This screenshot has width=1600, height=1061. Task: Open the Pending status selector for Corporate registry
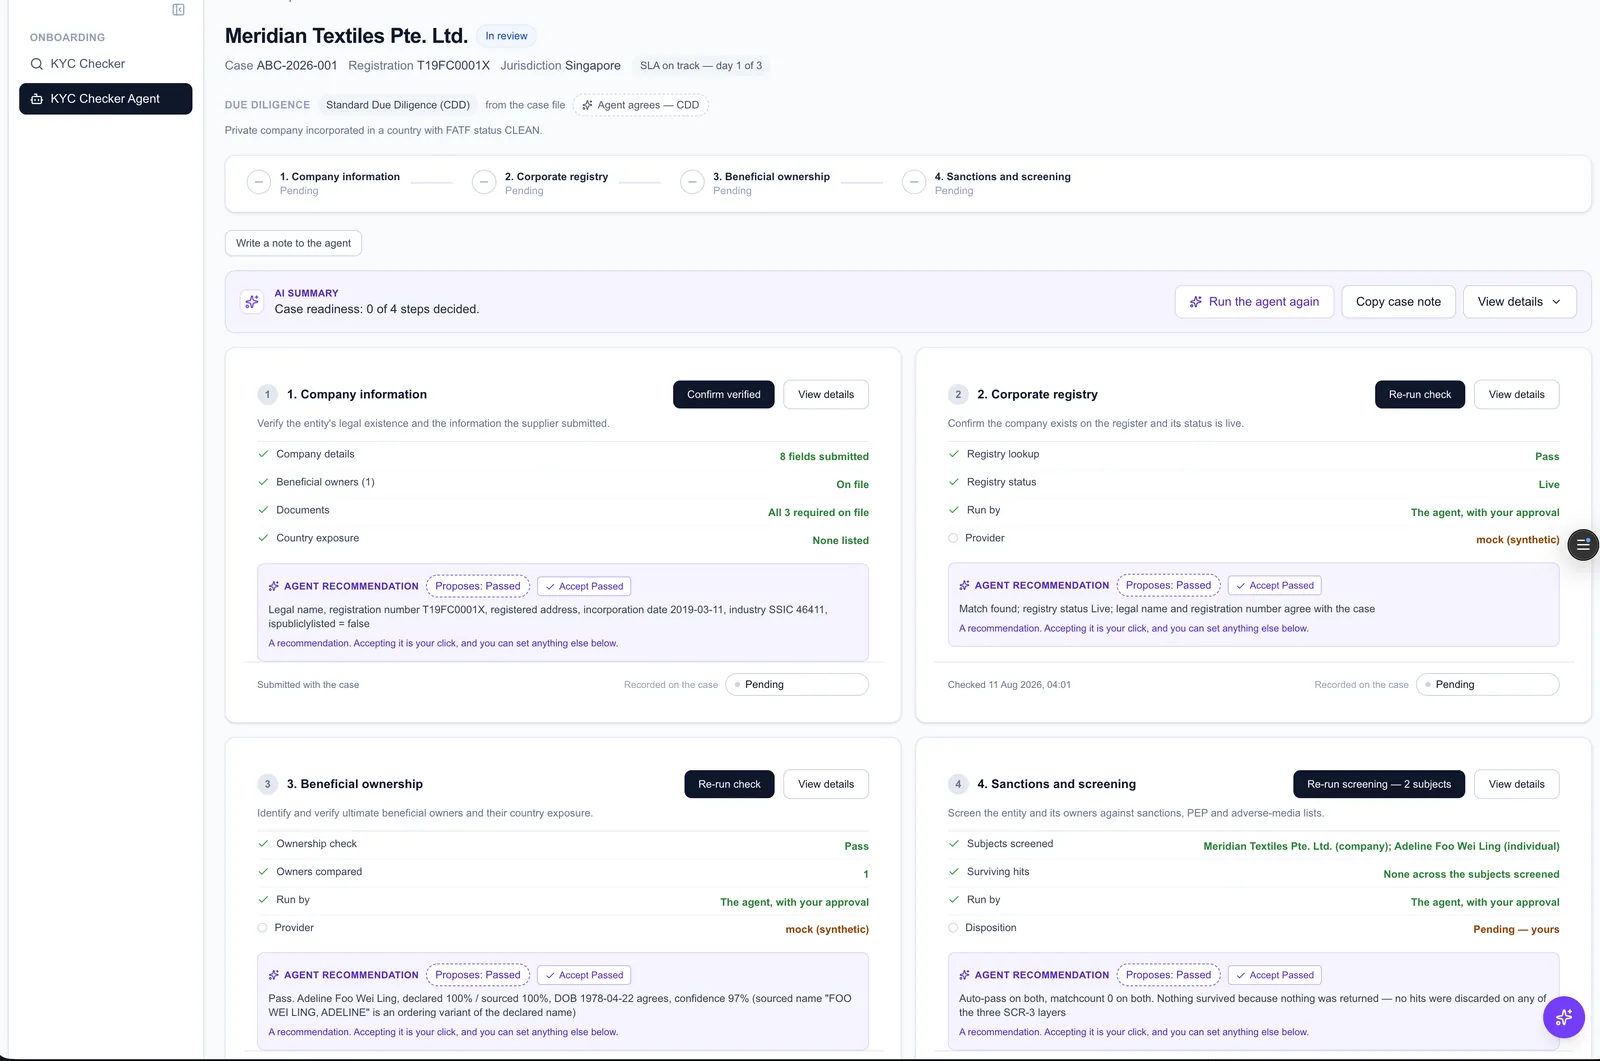[1488, 685]
